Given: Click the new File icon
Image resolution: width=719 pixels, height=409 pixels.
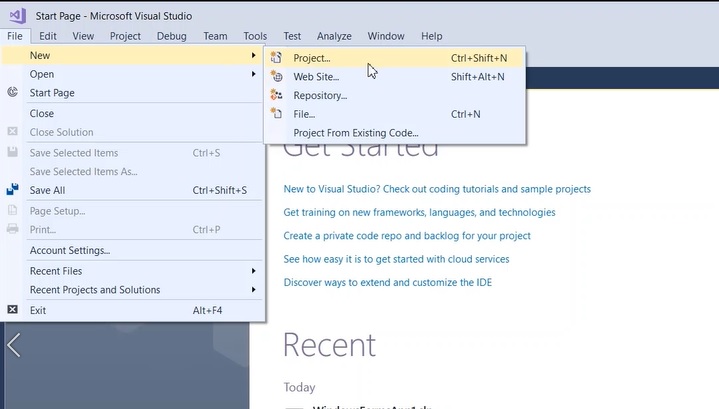Looking at the screenshot, I should click(276, 113).
